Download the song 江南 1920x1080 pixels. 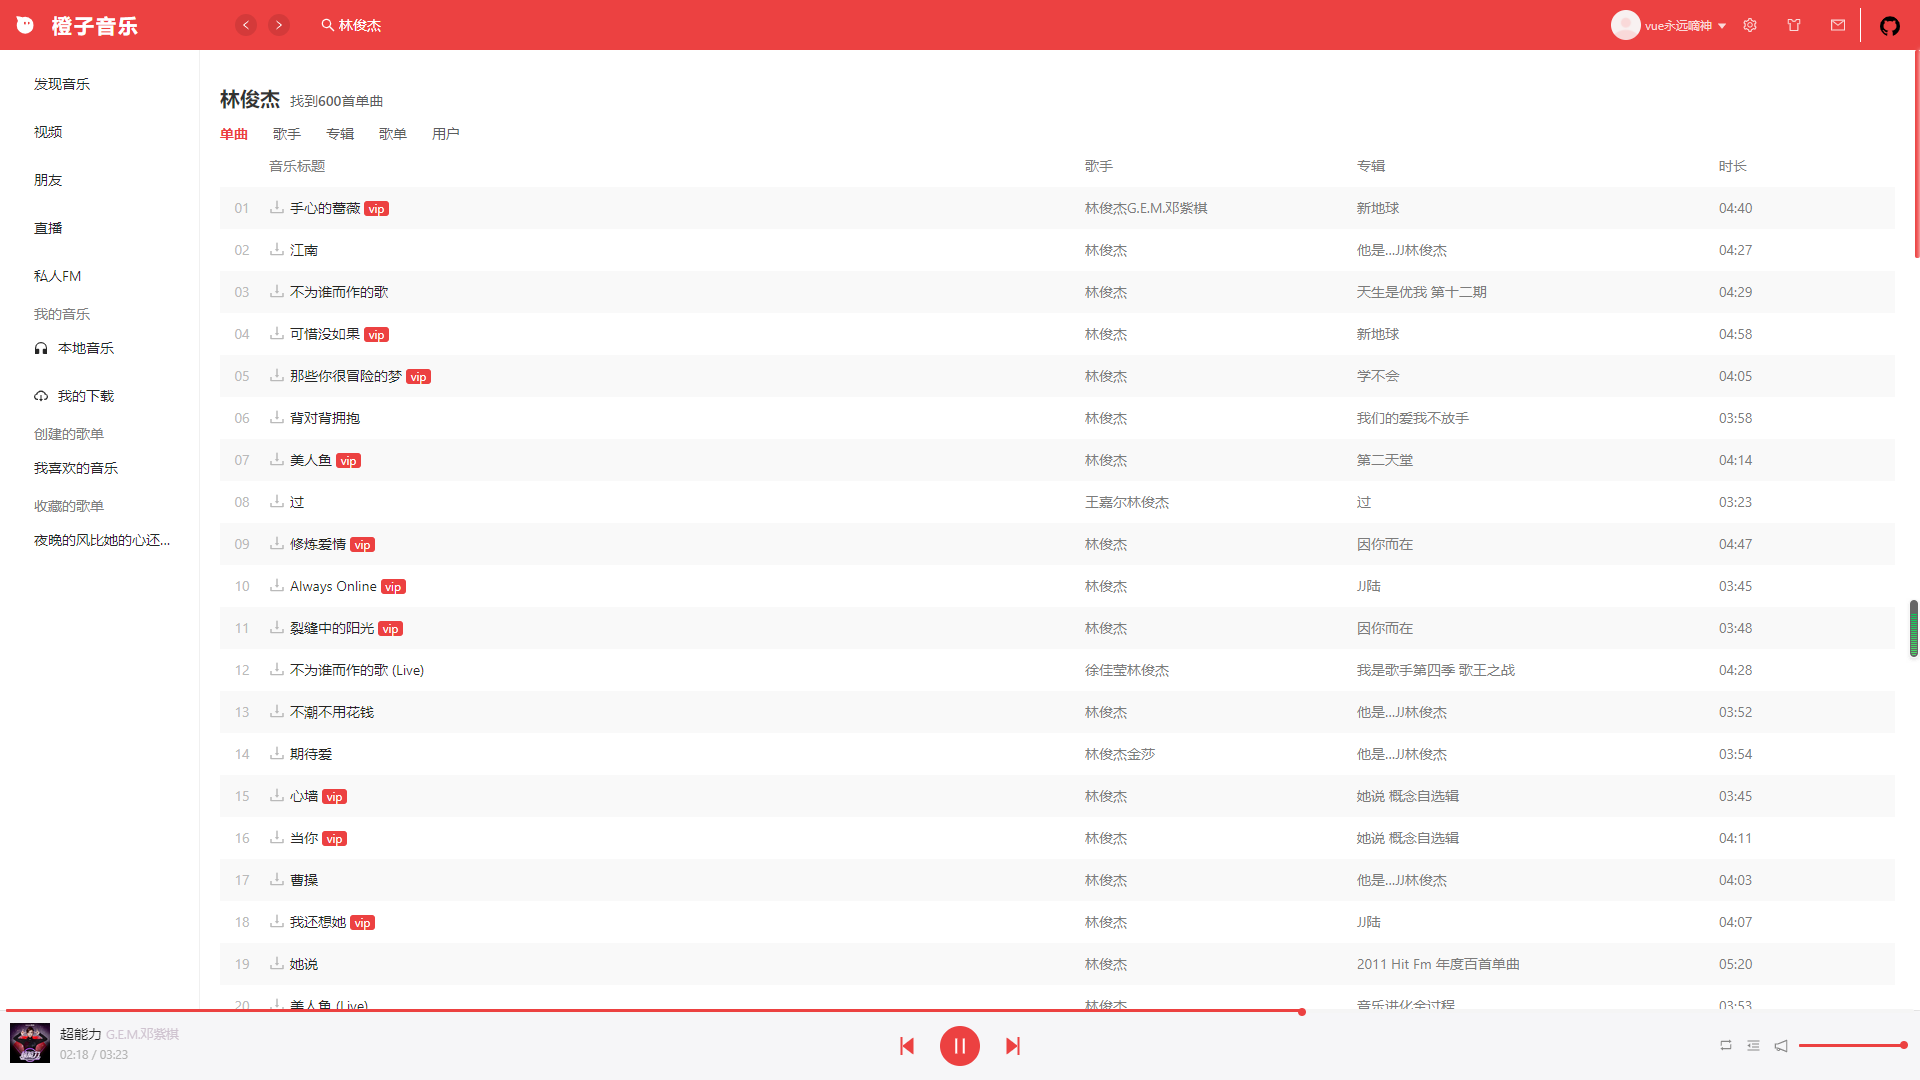pyautogui.click(x=277, y=249)
